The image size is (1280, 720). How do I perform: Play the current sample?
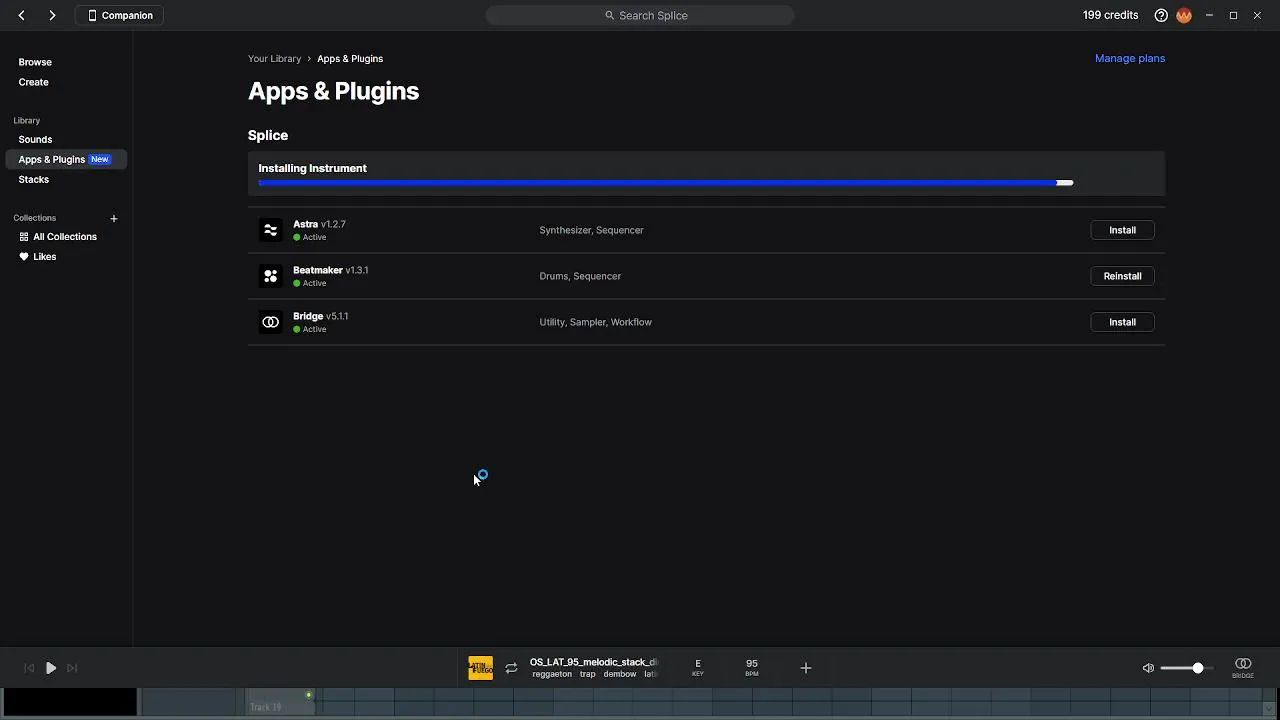click(51, 668)
